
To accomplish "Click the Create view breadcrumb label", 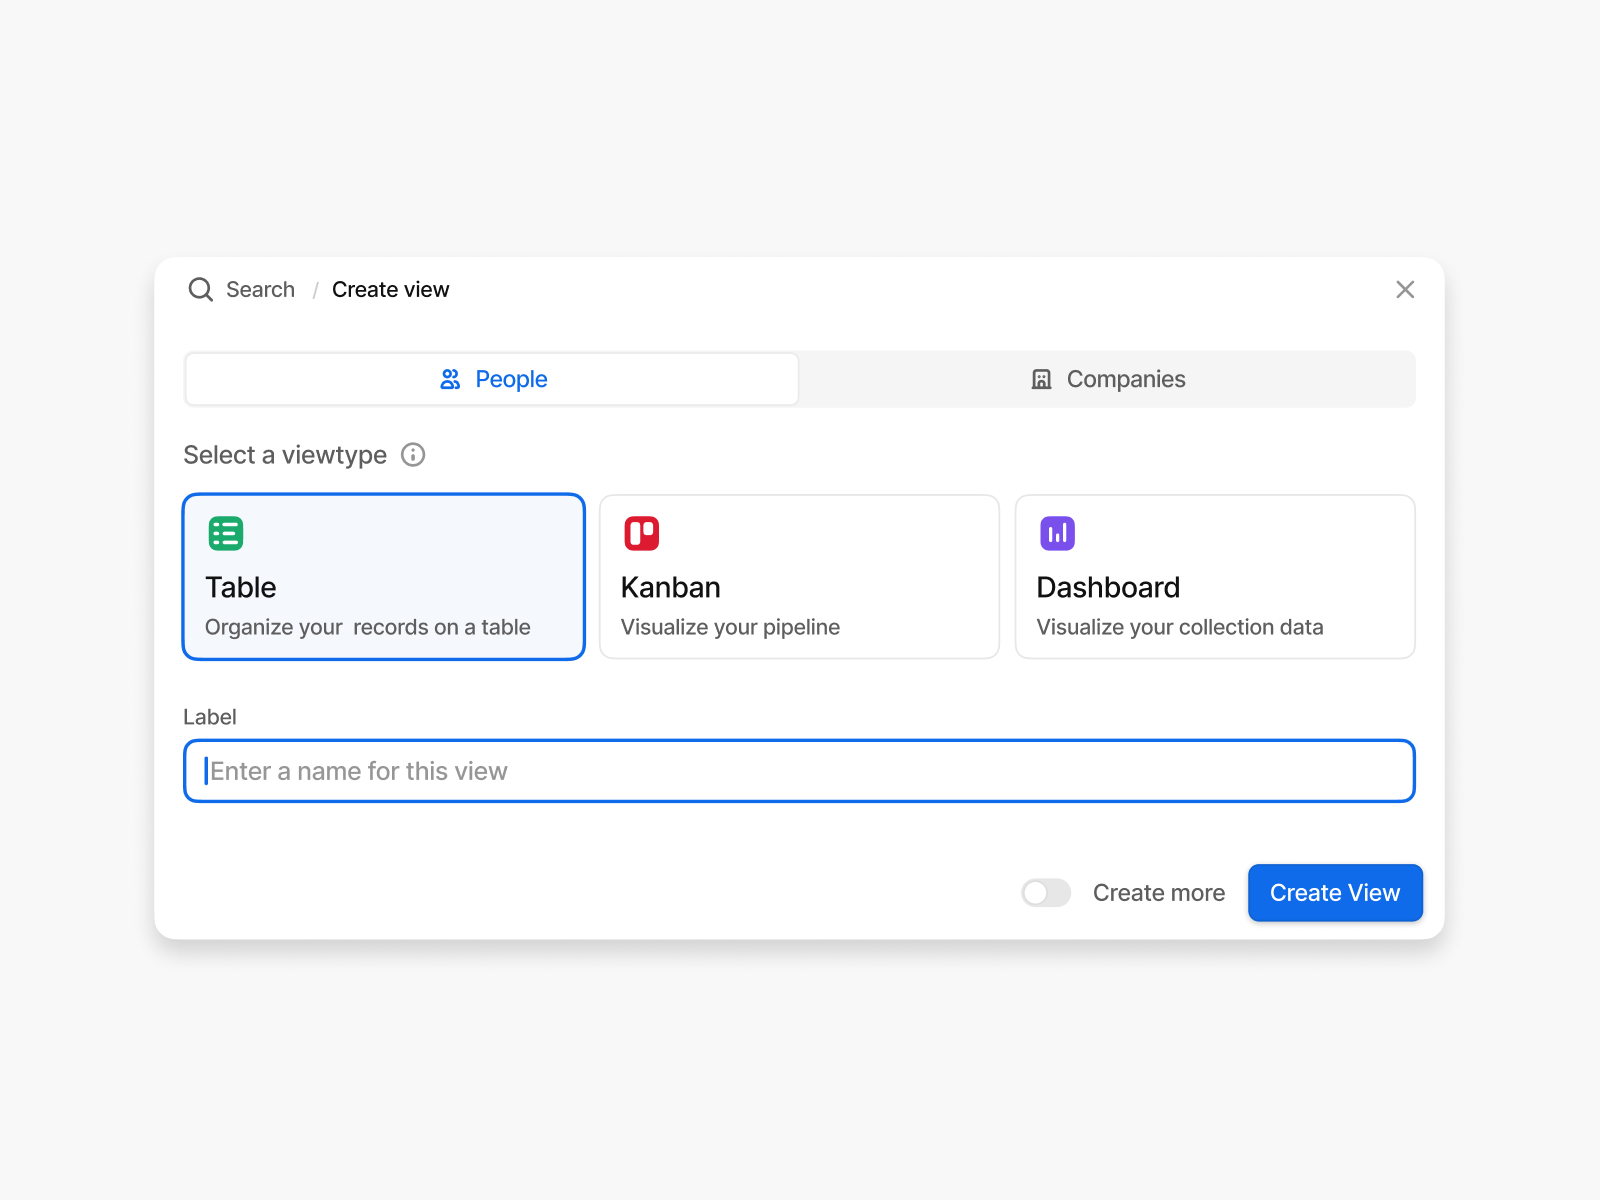I will [x=390, y=289].
